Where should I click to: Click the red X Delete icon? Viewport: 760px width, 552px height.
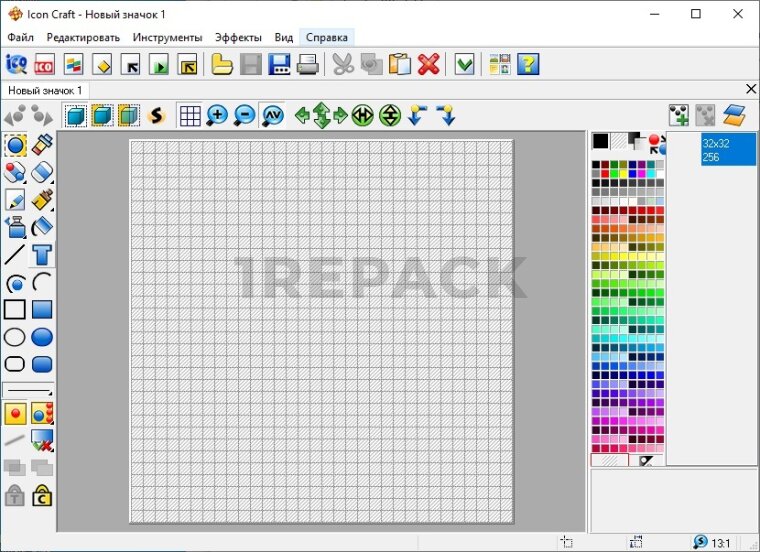pyautogui.click(x=429, y=65)
